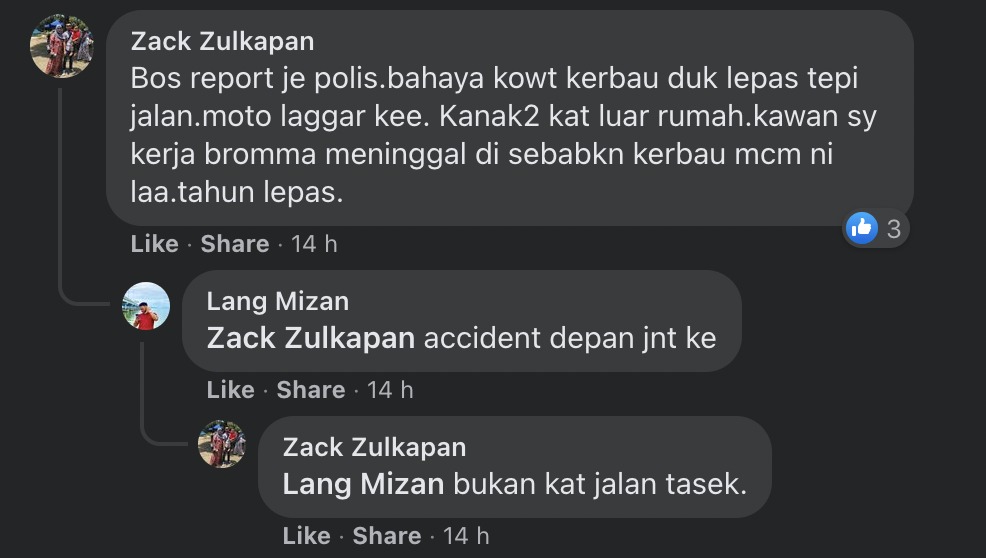986x558 pixels.
Task: Click the Zack Zulkapan mention before 'accident depan jnt'
Action: tap(311, 338)
